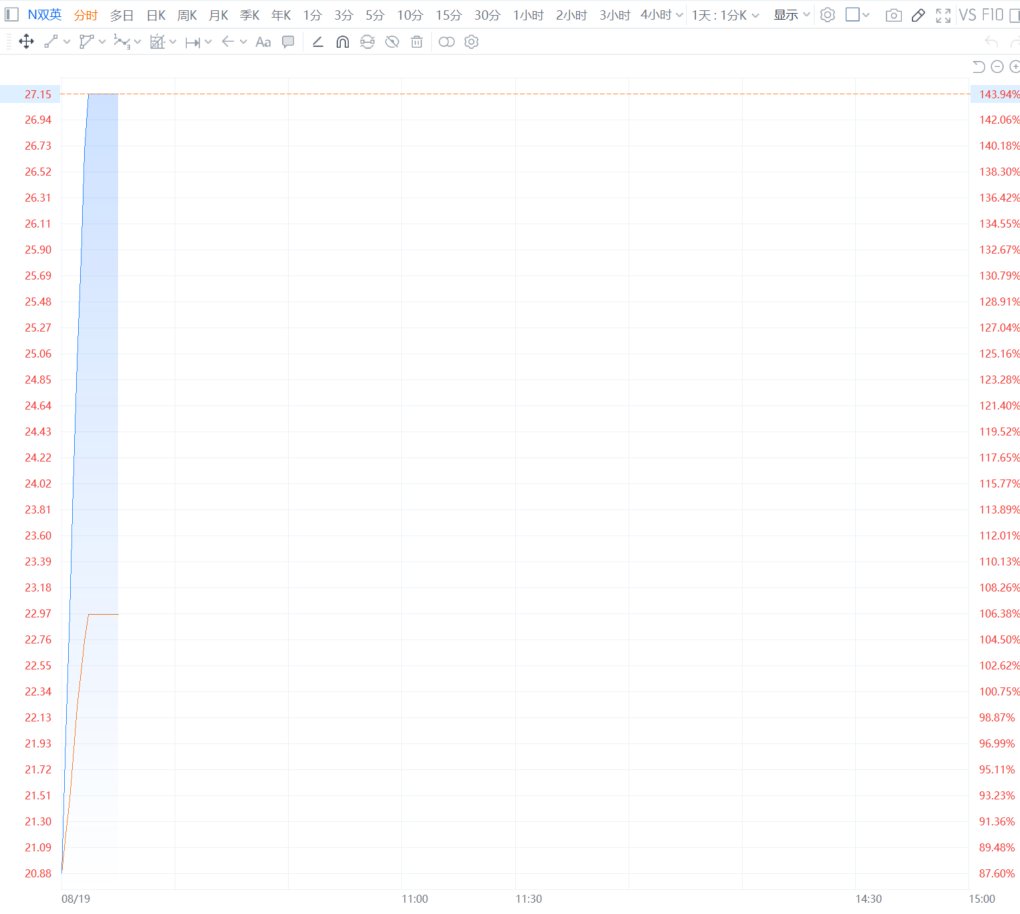Click the 22.97 price axis label
This screenshot has width=1020, height=914.
point(38,613)
